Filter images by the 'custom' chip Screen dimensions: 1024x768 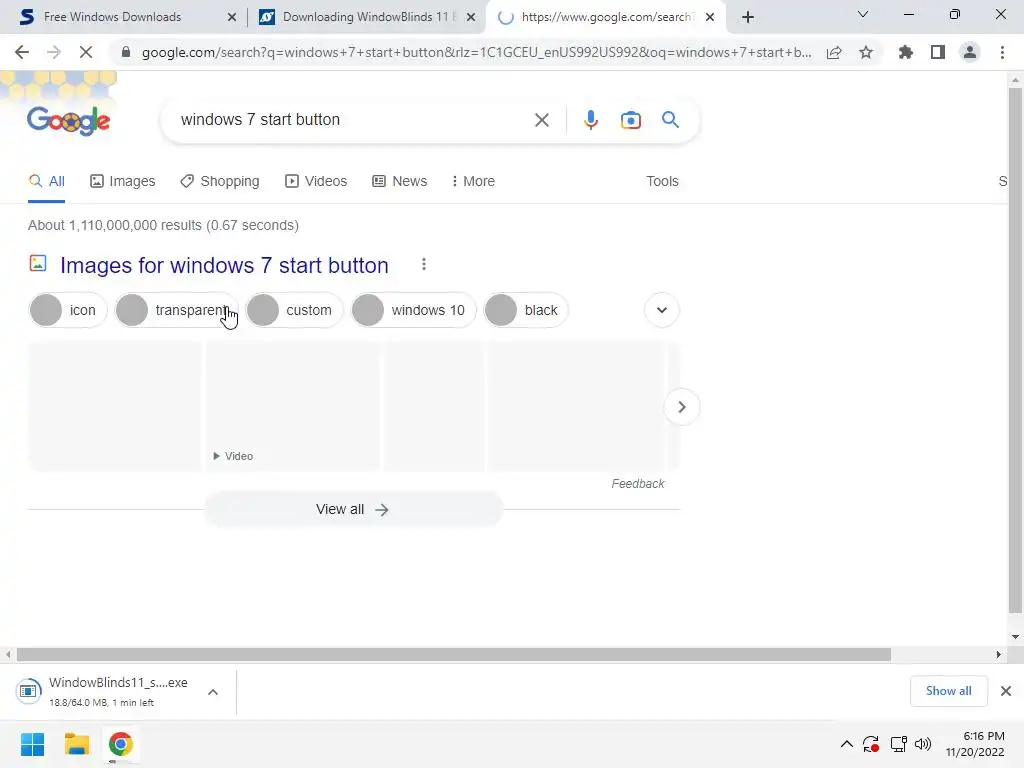tap(295, 310)
